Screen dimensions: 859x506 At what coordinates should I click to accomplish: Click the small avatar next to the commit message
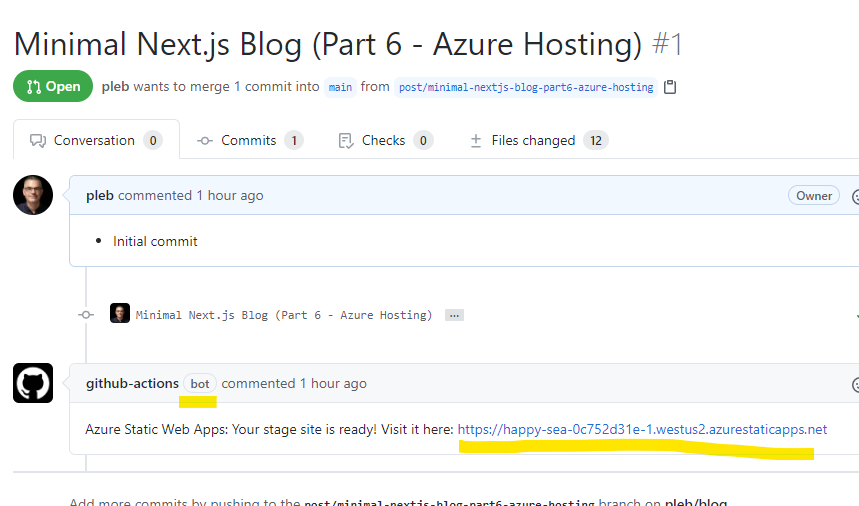(119, 313)
